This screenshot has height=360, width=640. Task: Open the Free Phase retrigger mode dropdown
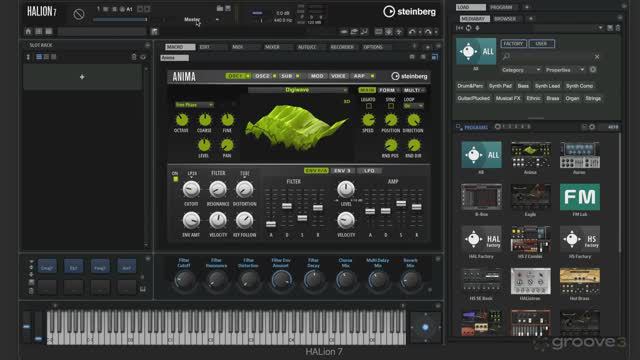pos(194,105)
